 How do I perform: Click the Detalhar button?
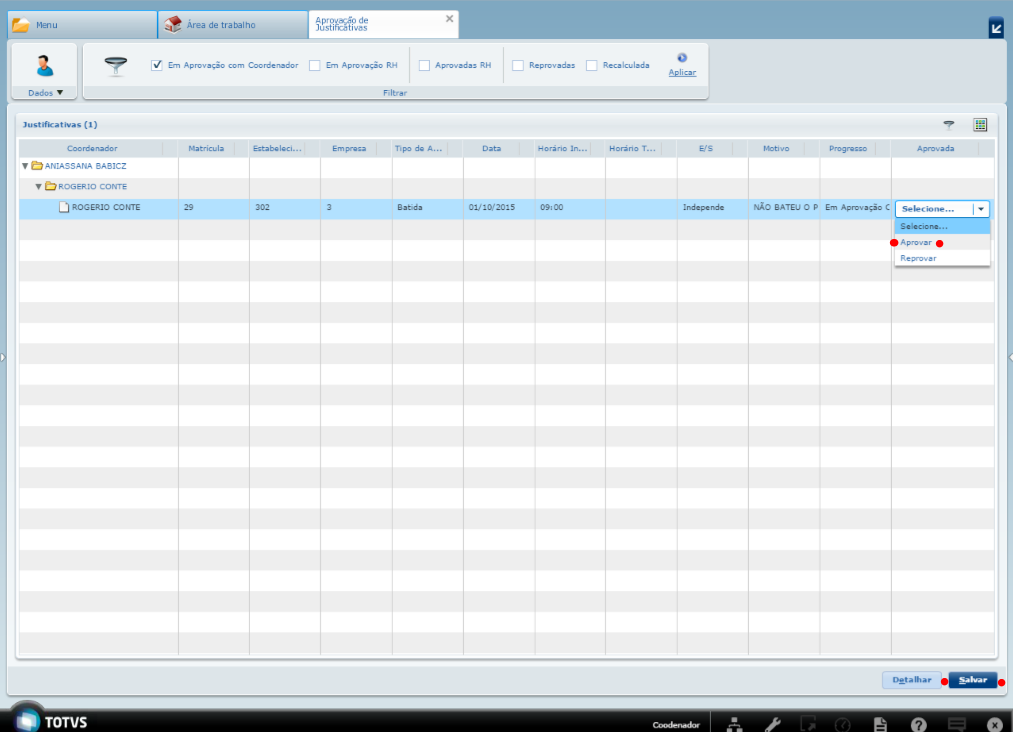coord(912,680)
